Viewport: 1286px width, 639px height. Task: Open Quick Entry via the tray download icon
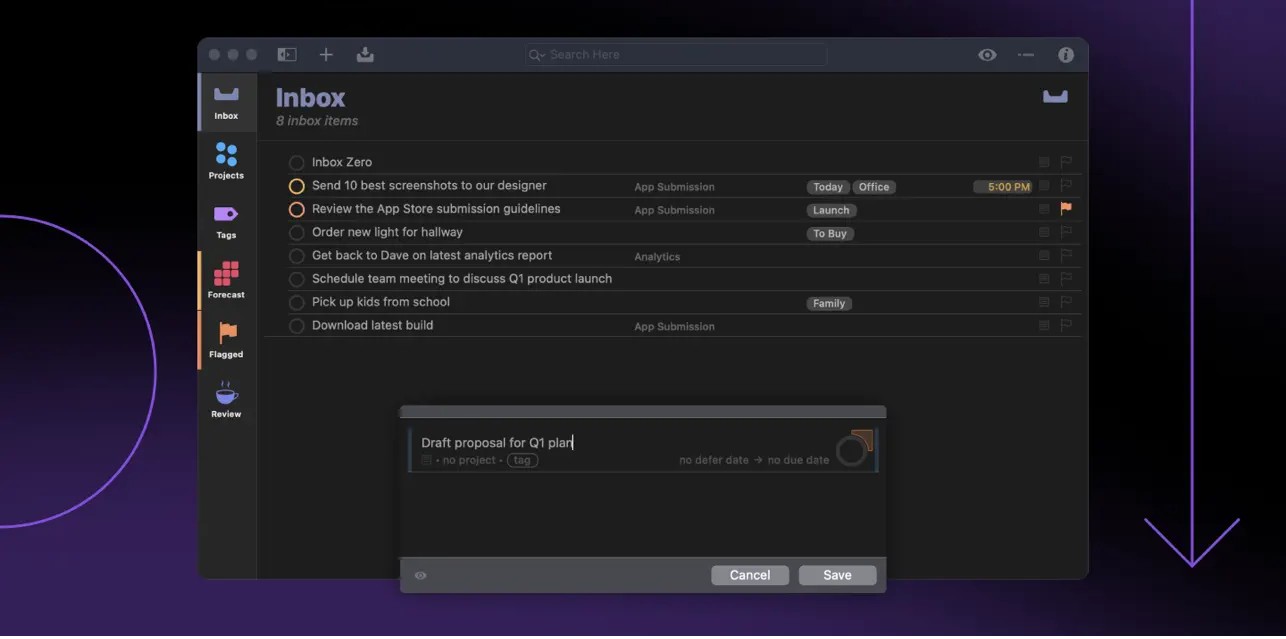[x=365, y=55]
